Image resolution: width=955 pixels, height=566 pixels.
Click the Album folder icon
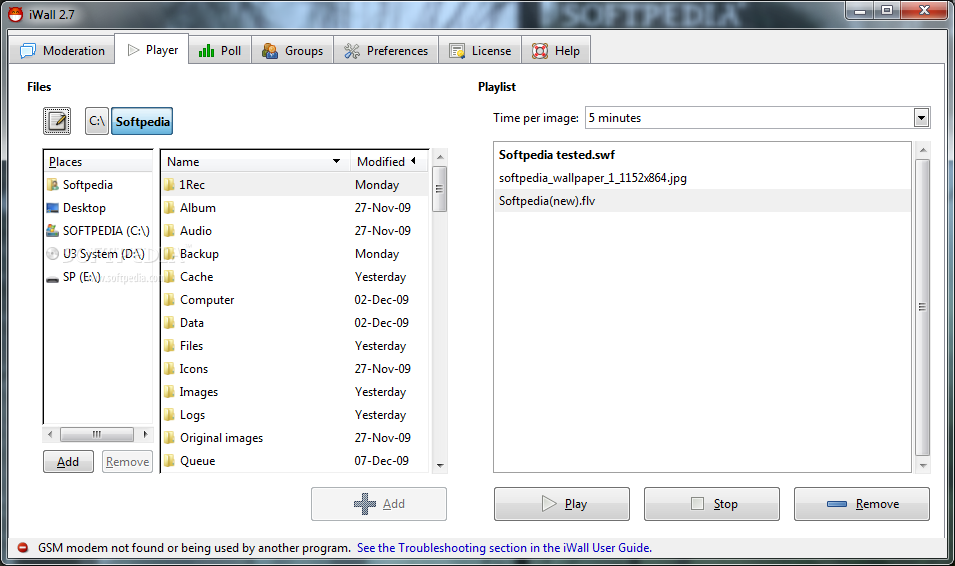click(169, 208)
